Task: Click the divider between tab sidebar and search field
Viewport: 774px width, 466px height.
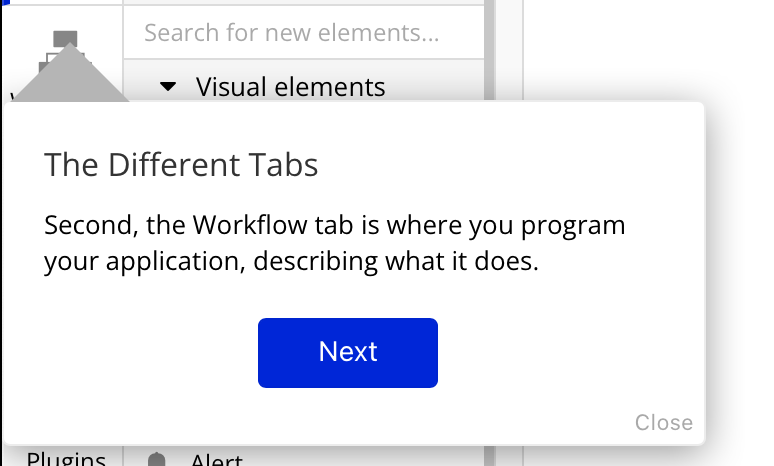Action: [123, 49]
